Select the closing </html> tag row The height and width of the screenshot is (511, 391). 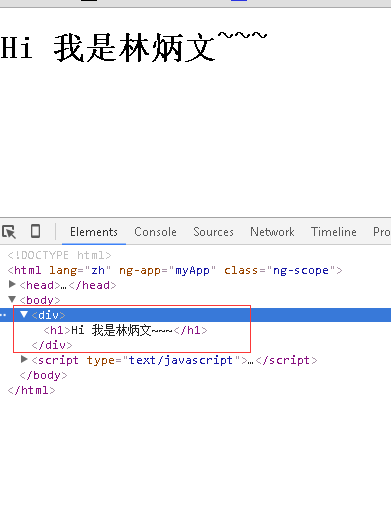point(31,390)
